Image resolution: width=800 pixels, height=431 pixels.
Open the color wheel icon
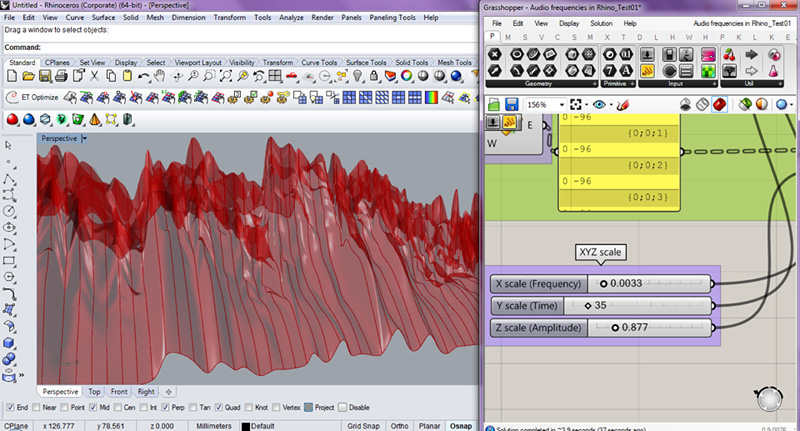pos(407,76)
